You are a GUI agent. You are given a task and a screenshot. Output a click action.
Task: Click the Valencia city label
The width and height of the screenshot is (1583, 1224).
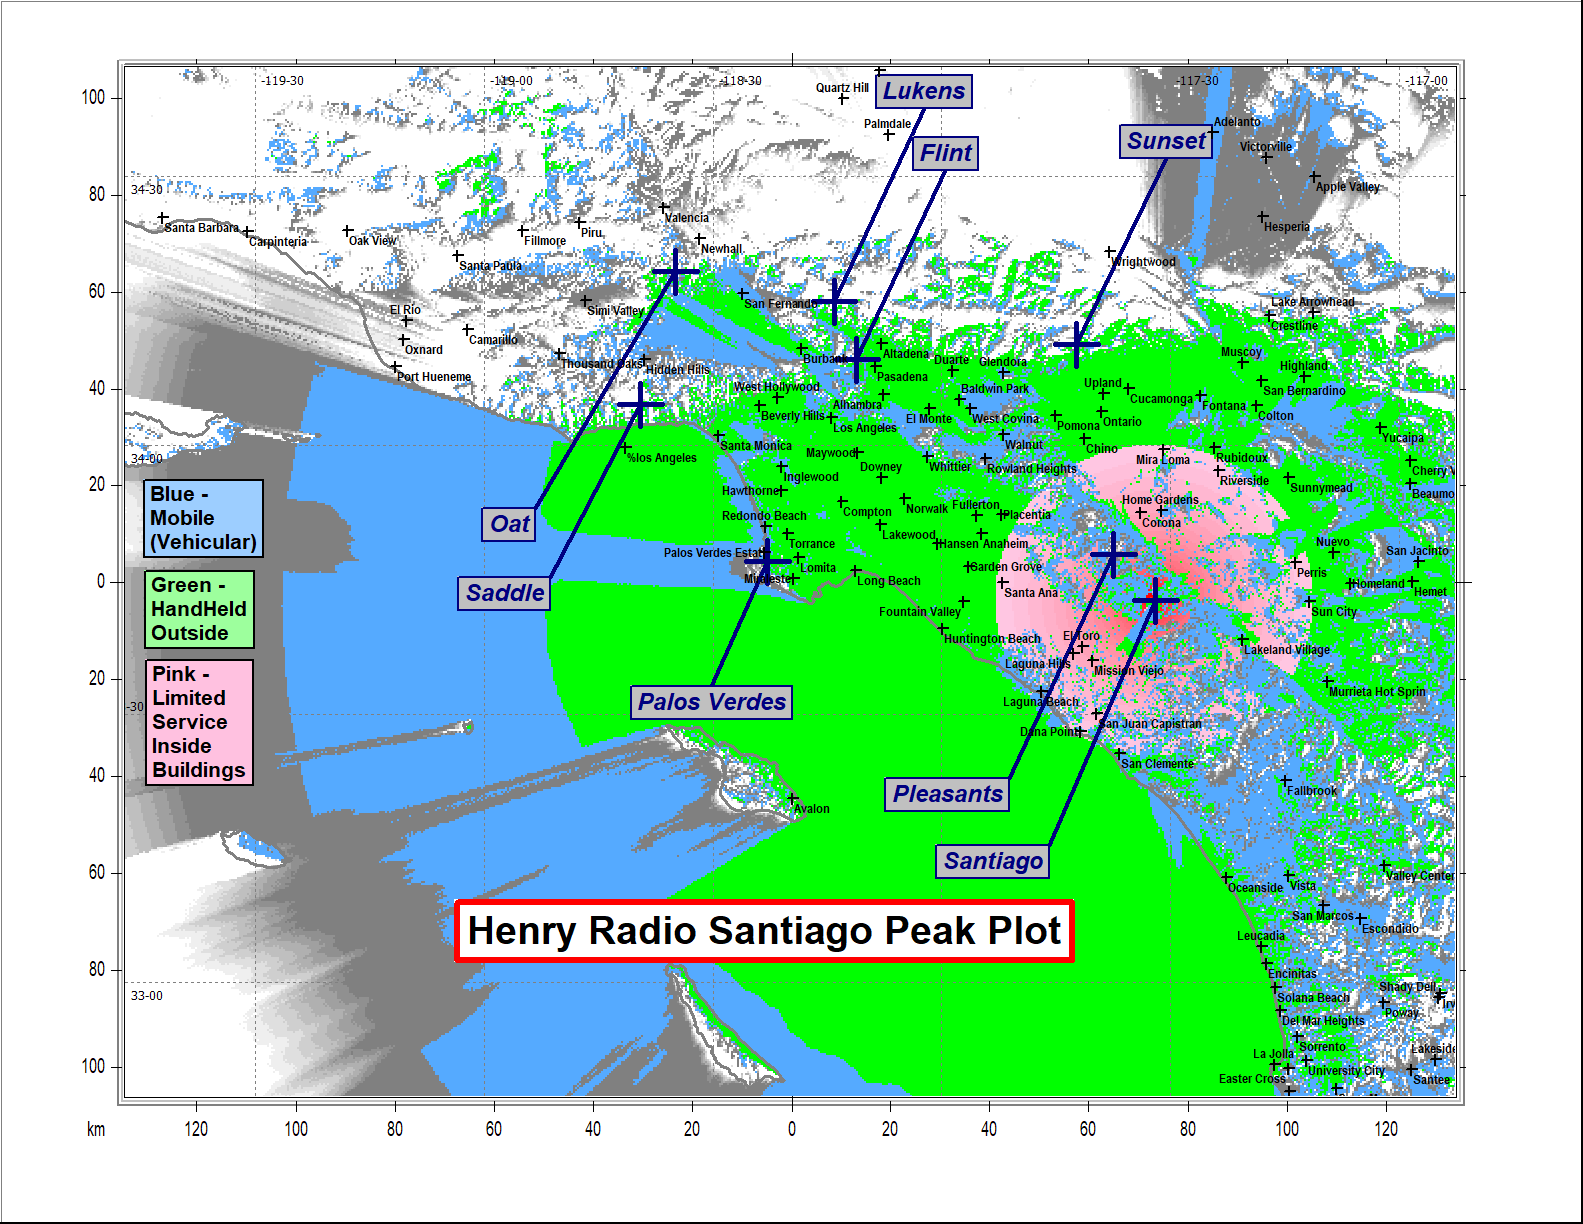tap(687, 218)
